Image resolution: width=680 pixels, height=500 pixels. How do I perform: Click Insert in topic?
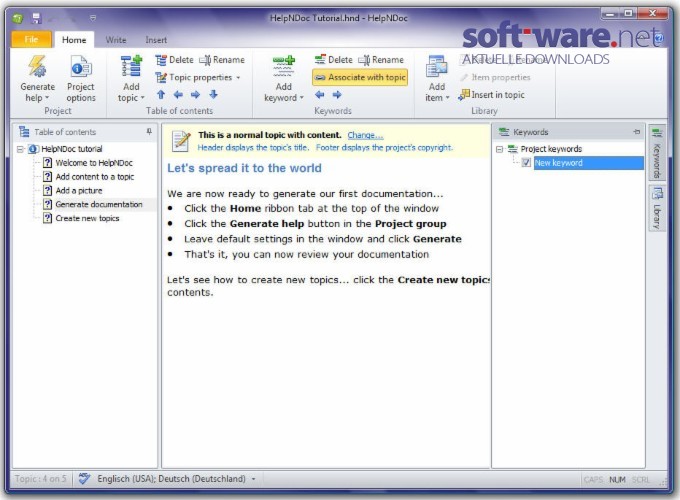492,95
